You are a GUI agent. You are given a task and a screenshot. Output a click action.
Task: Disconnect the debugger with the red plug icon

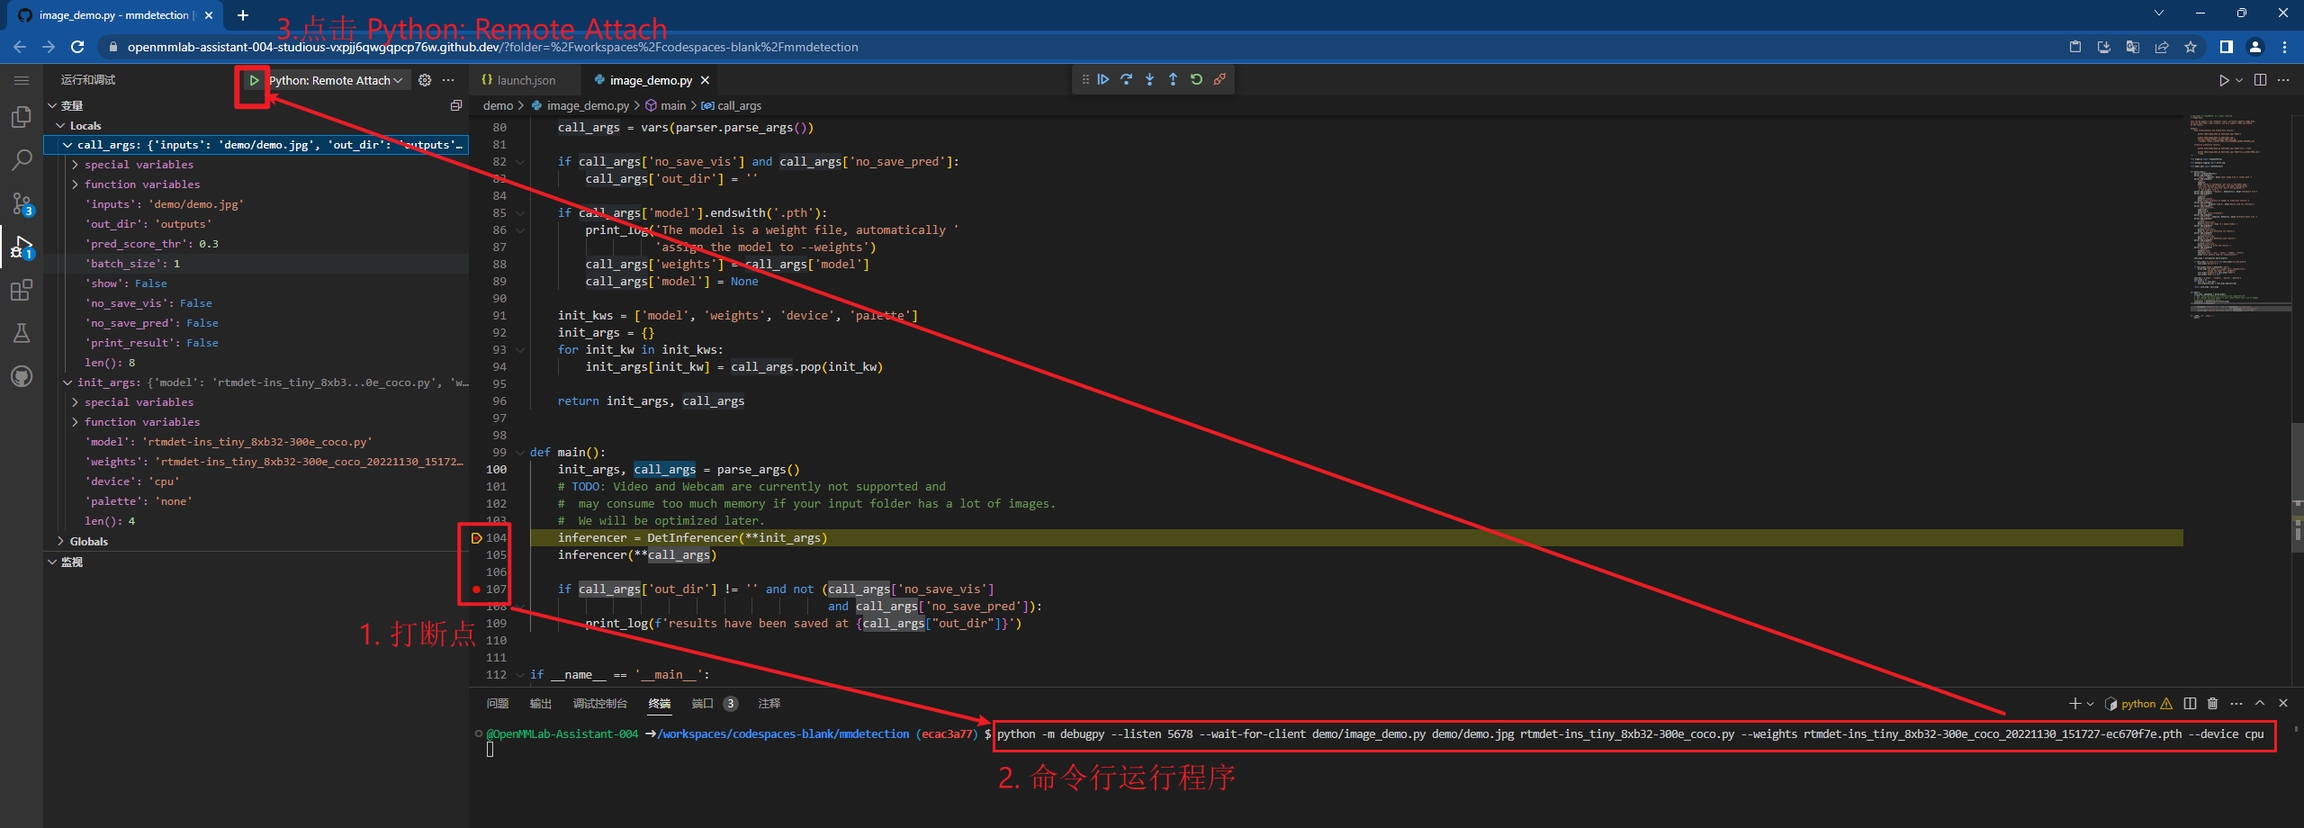(1220, 80)
